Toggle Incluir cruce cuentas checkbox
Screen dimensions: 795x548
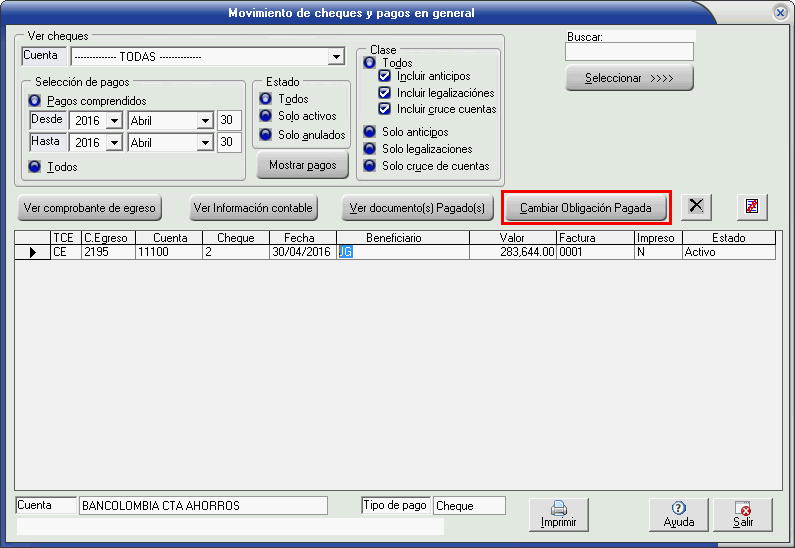click(x=385, y=109)
